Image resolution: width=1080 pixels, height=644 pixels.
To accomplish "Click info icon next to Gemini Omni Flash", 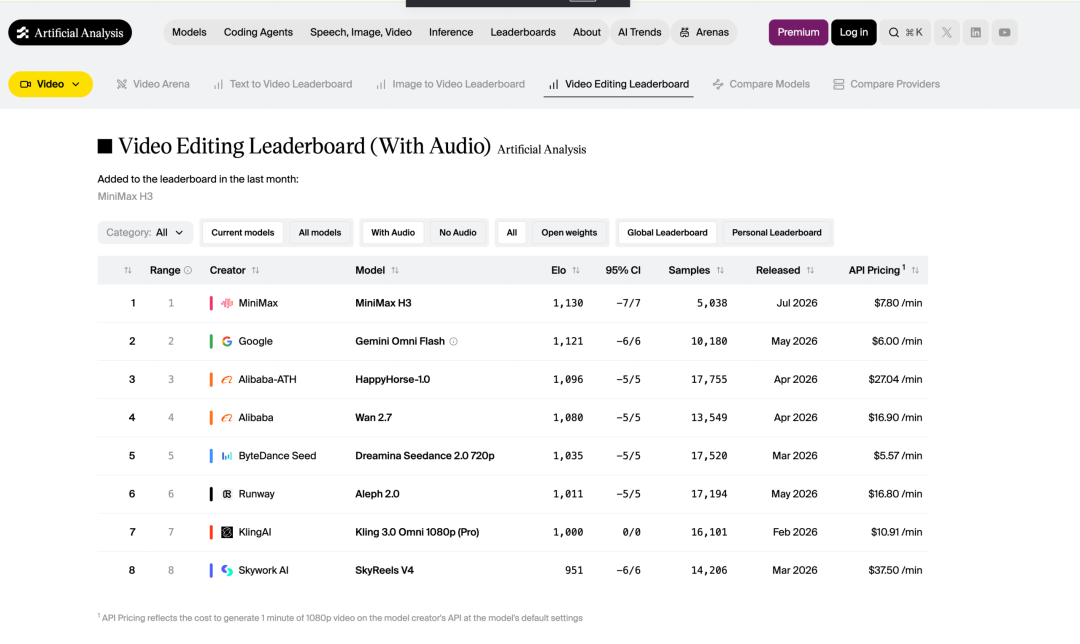I will [453, 342].
